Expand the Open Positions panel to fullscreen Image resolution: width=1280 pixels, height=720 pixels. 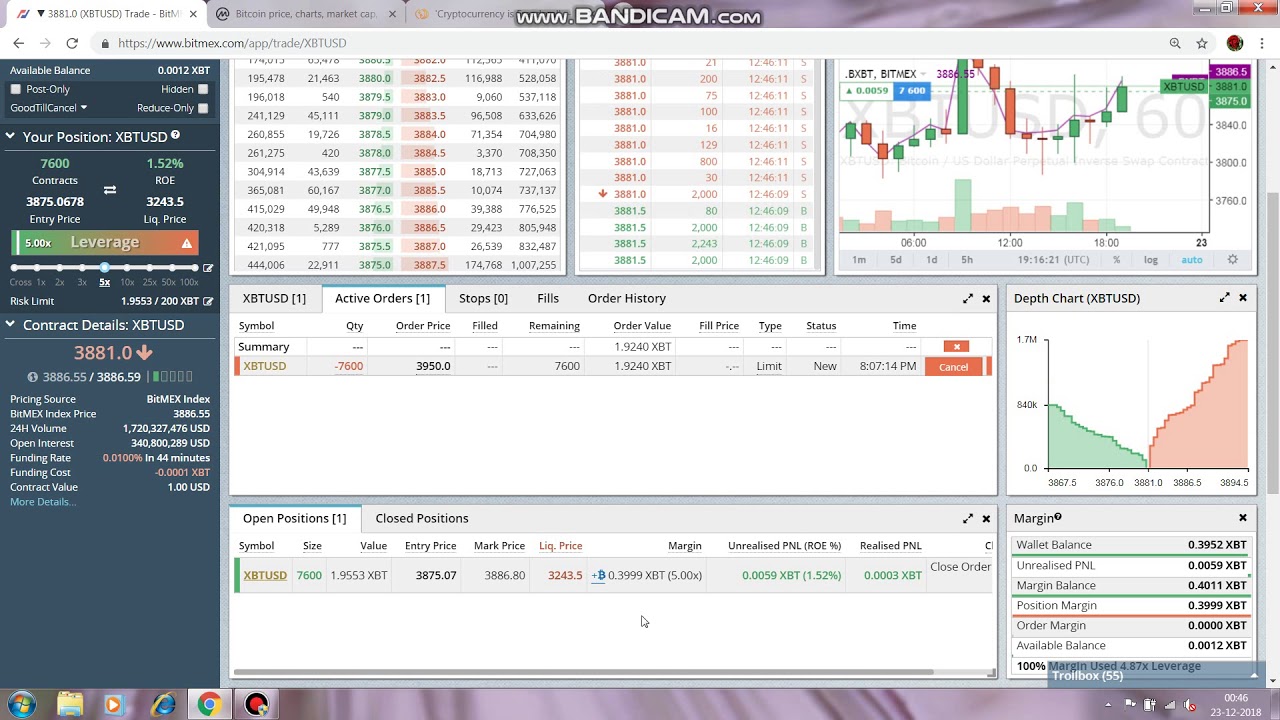coord(968,519)
